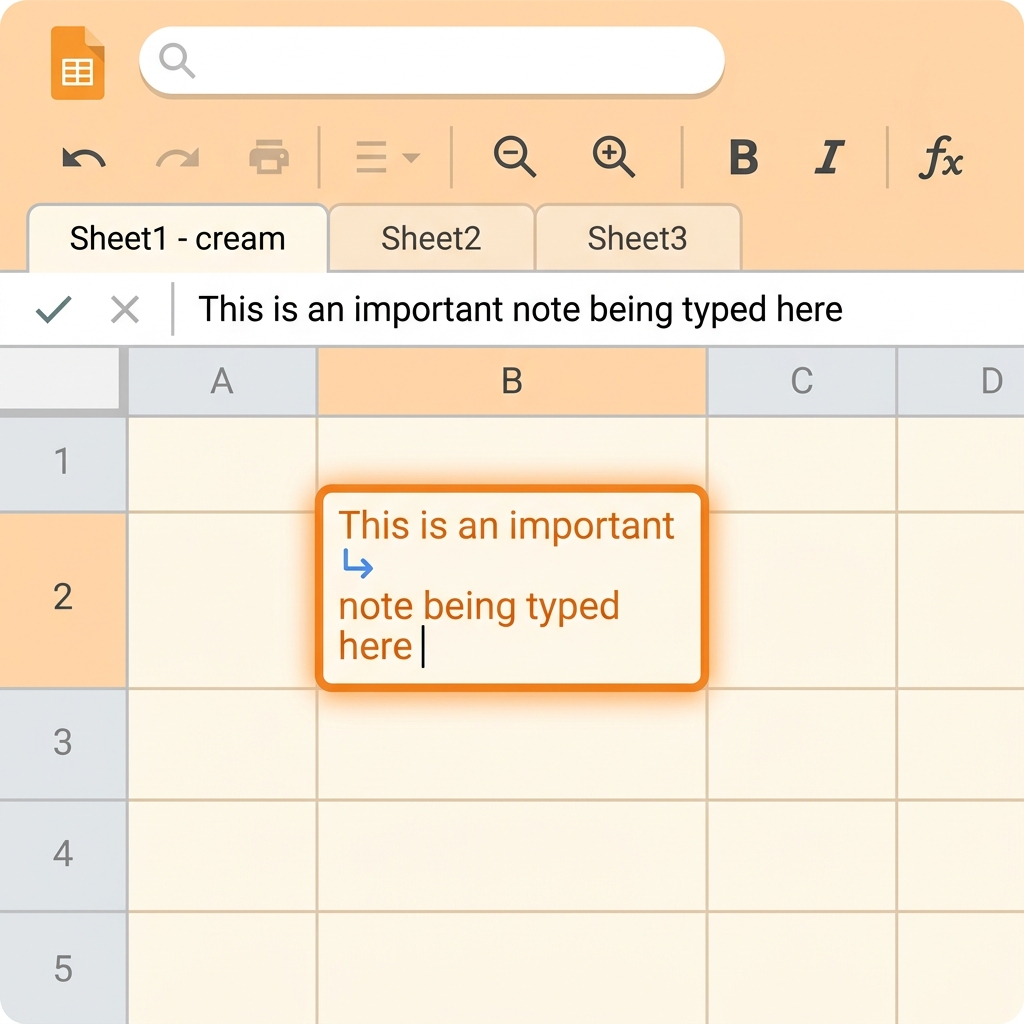Click inside the formula bar text
The width and height of the screenshot is (1024, 1024).
(x=520, y=309)
